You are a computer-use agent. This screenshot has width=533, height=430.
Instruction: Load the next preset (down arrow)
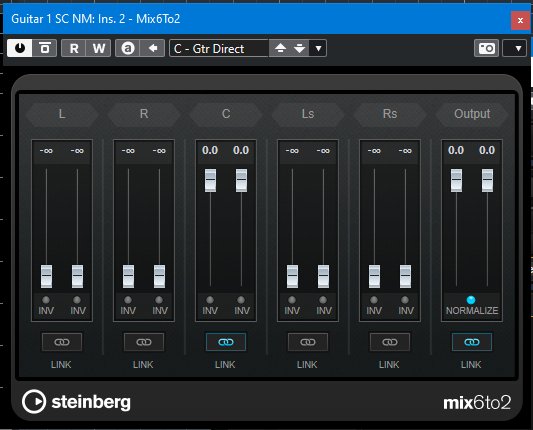point(299,48)
